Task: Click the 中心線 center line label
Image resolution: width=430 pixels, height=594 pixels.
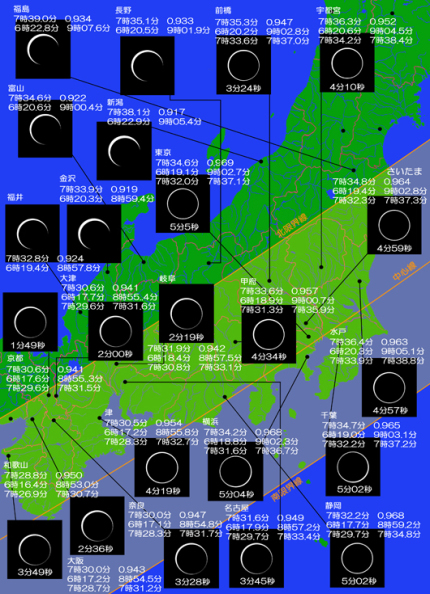Action: click(405, 271)
